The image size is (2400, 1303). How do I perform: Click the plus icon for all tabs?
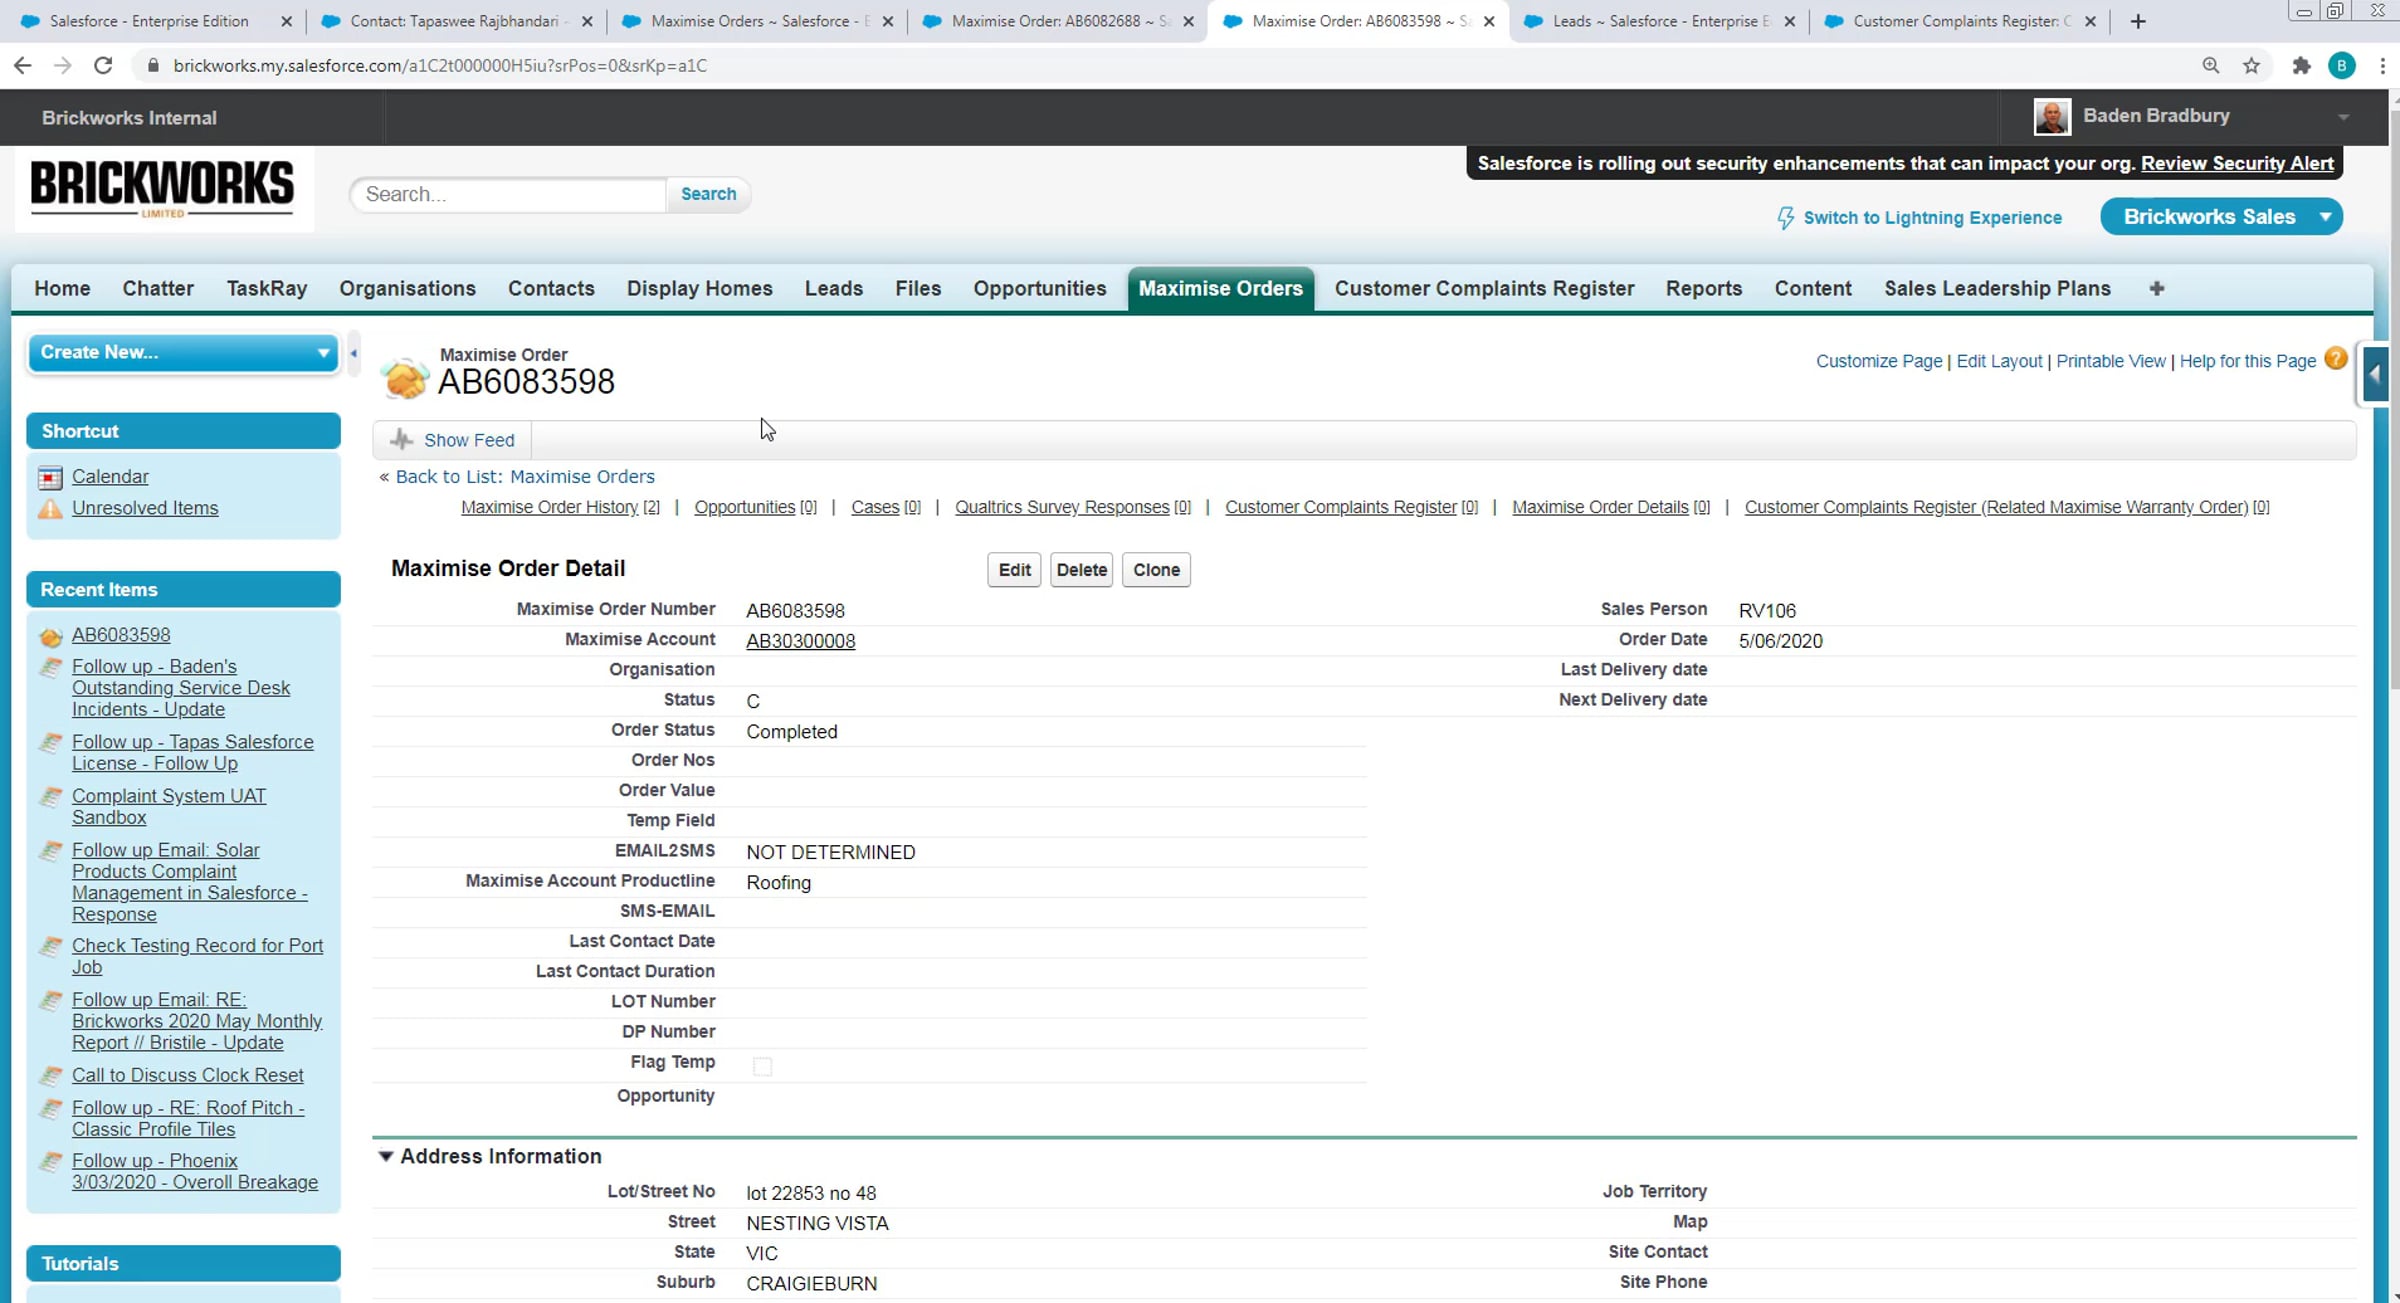click(x=2156, y=289)
